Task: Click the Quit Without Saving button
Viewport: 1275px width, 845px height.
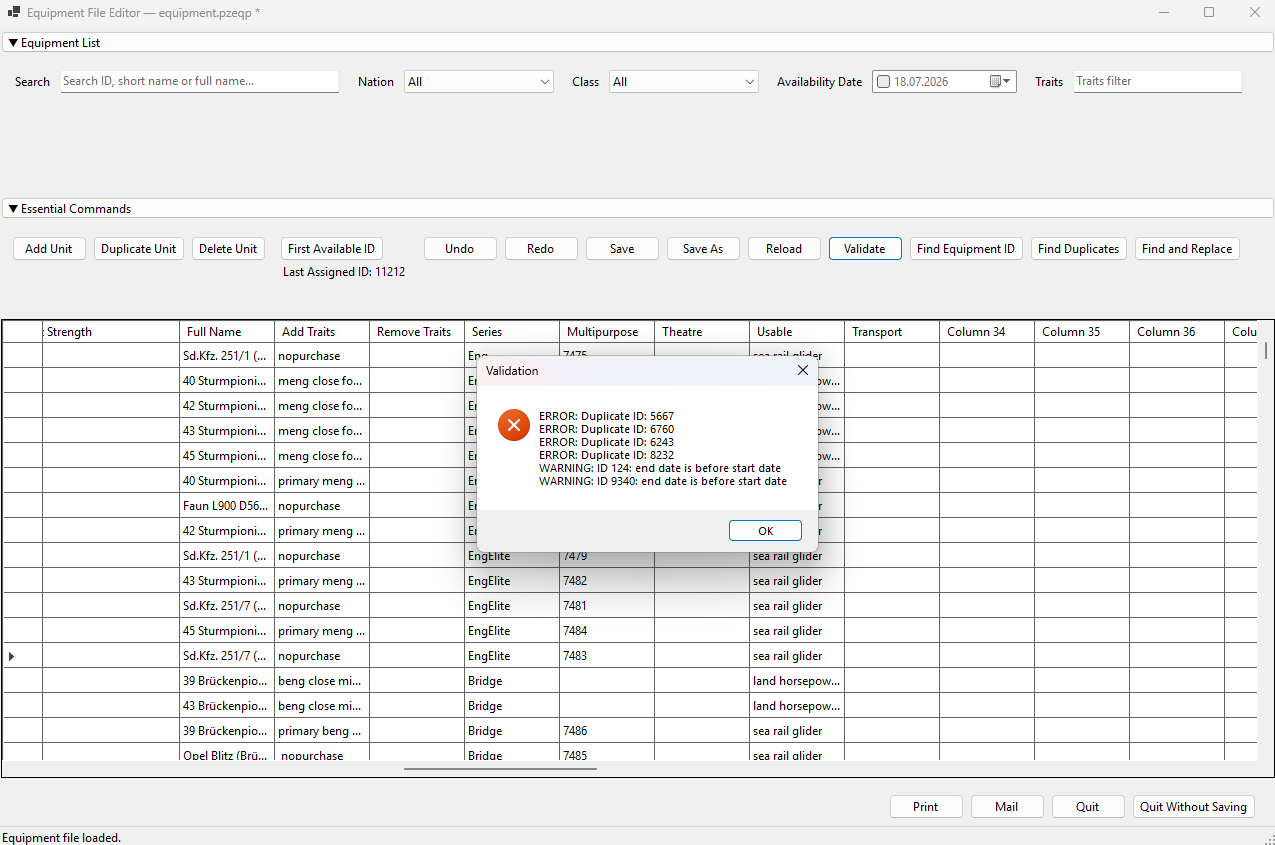Action: tap(1194, 807)
